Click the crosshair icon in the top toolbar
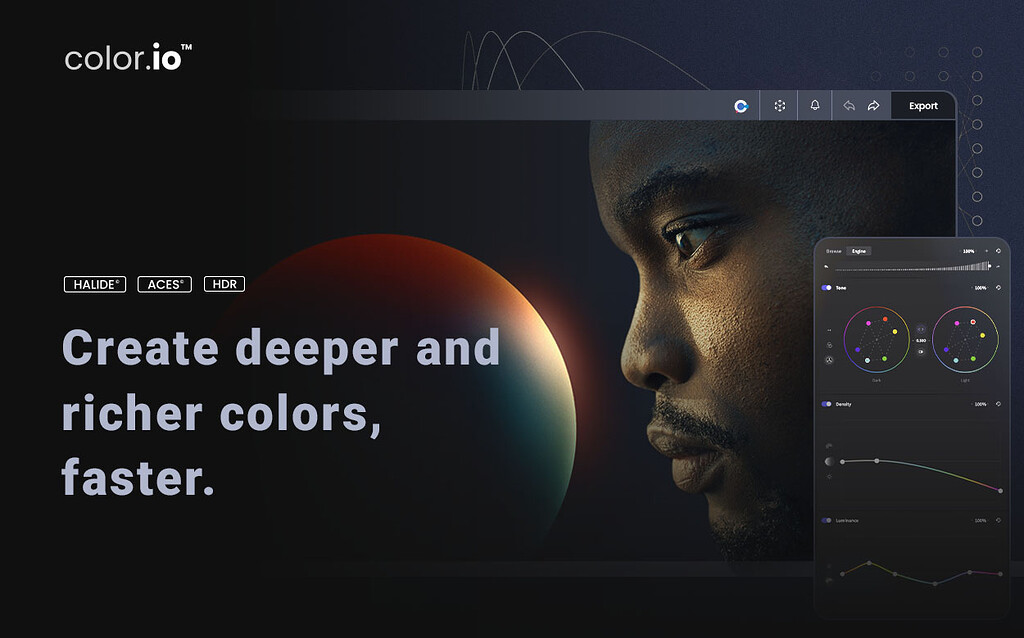Viewport: 1024px width, 638px height. point(779,105)
